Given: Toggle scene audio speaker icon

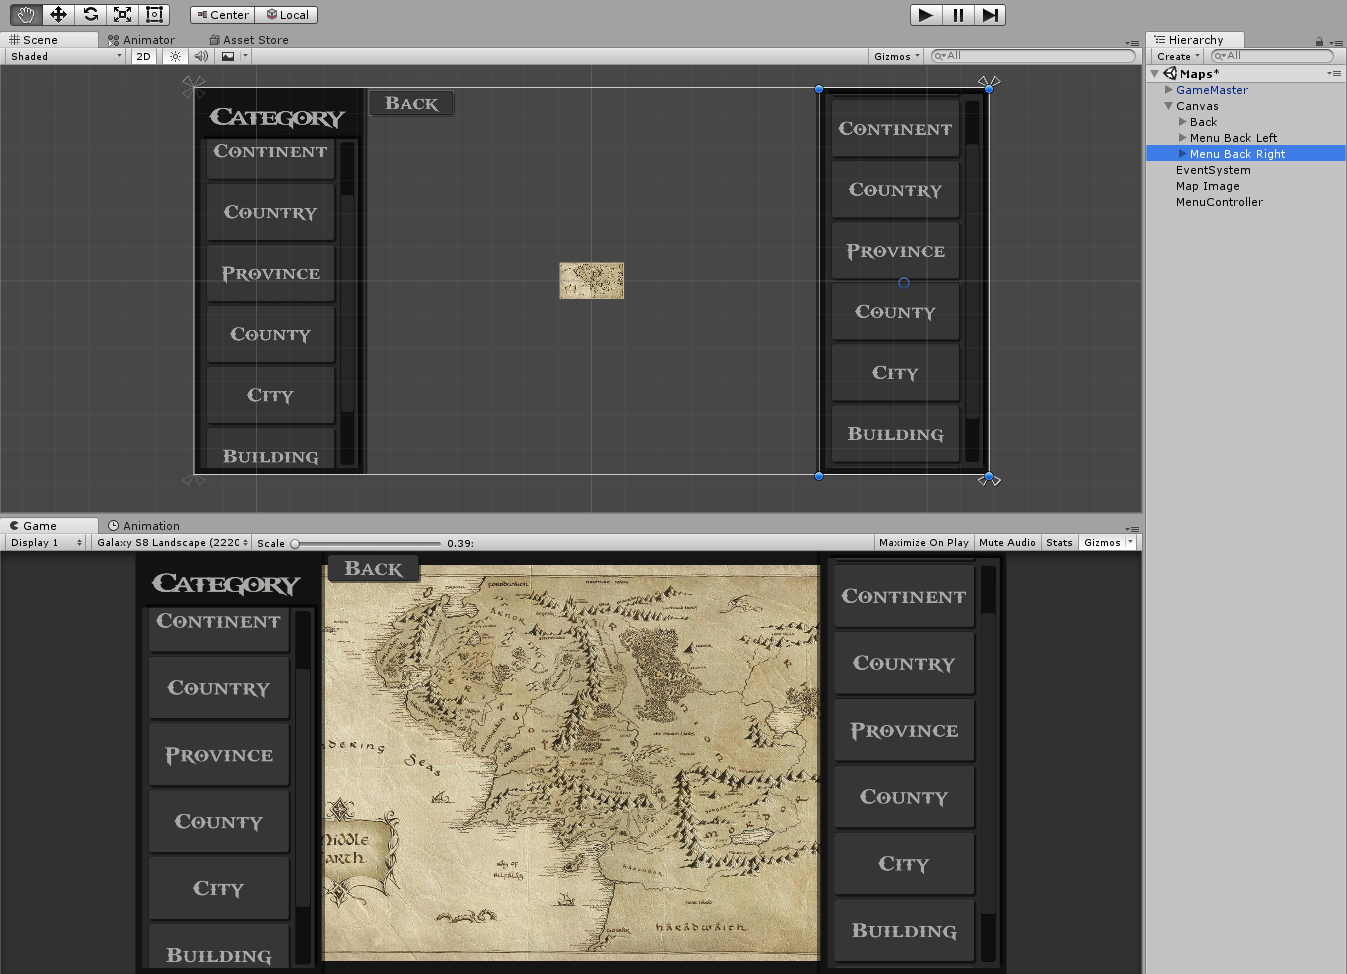Looking at the screenshot, I should tap(201, 56).
